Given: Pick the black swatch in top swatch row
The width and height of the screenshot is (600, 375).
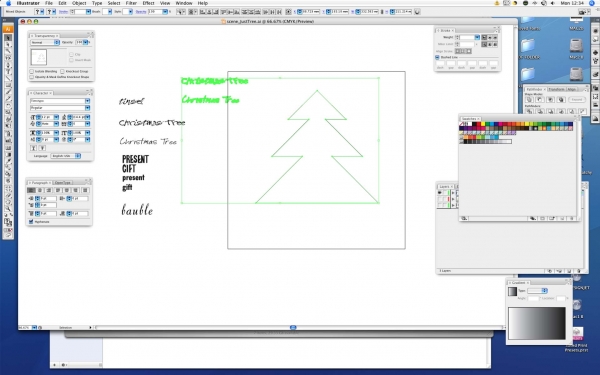Looking at the screenshot, I should click(x=474, y=124).
